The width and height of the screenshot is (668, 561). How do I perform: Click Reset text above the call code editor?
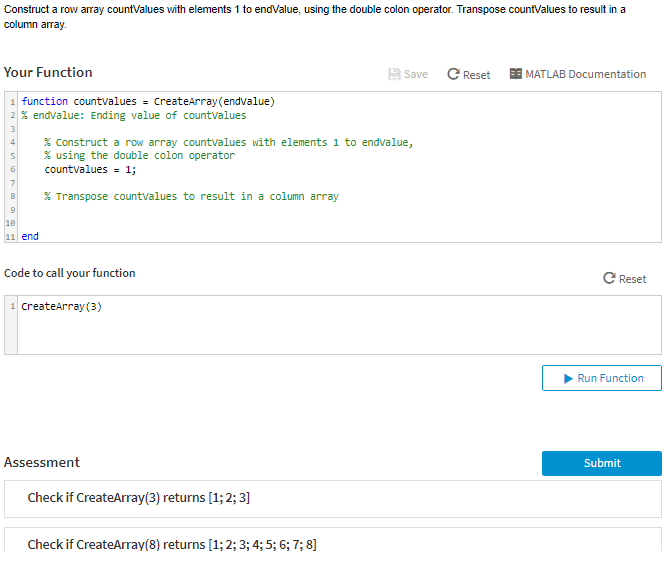click(x=633, y=279)
